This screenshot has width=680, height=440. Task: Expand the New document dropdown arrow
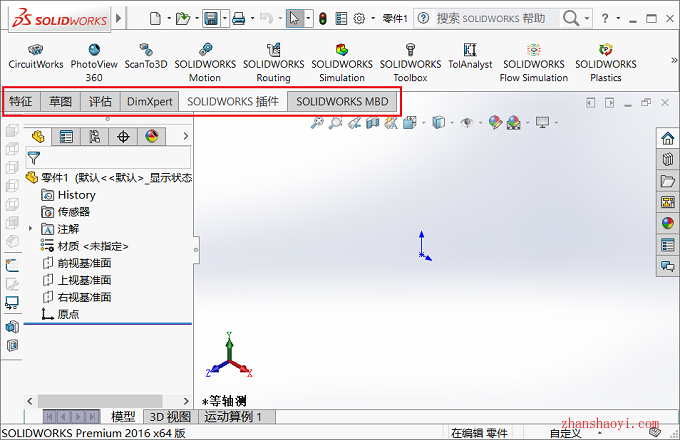point(169,19)
